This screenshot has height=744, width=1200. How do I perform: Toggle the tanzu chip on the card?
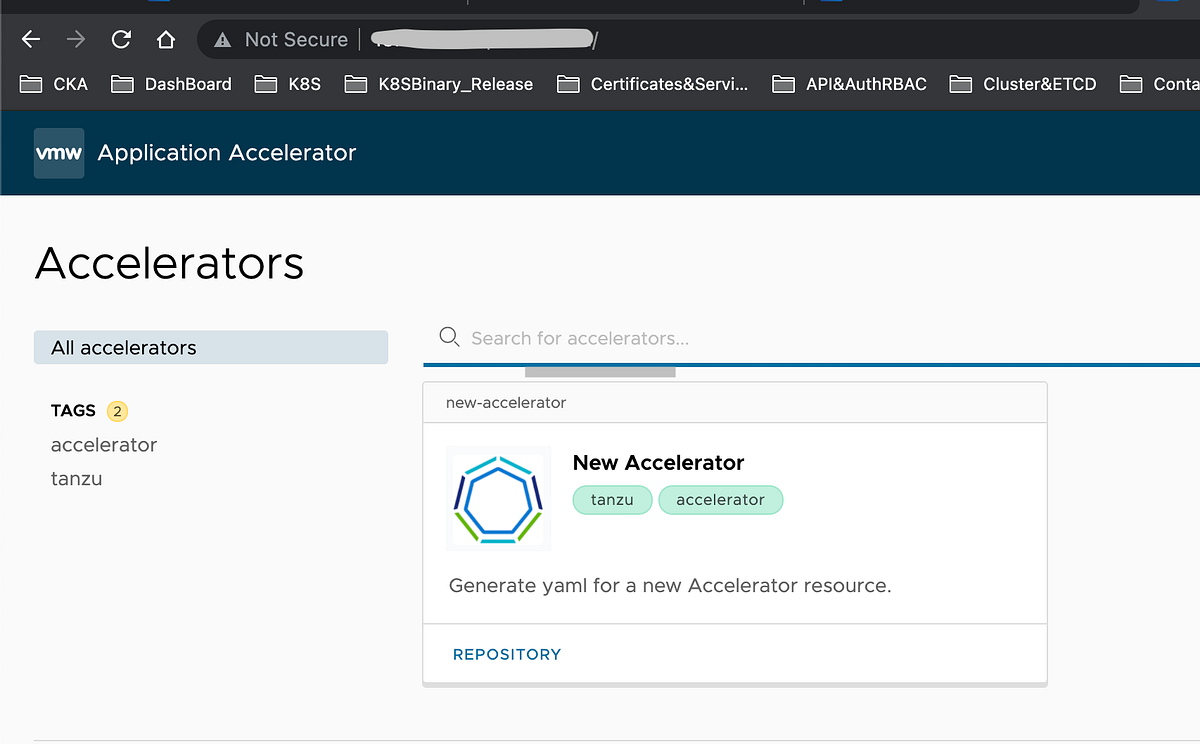612,500
